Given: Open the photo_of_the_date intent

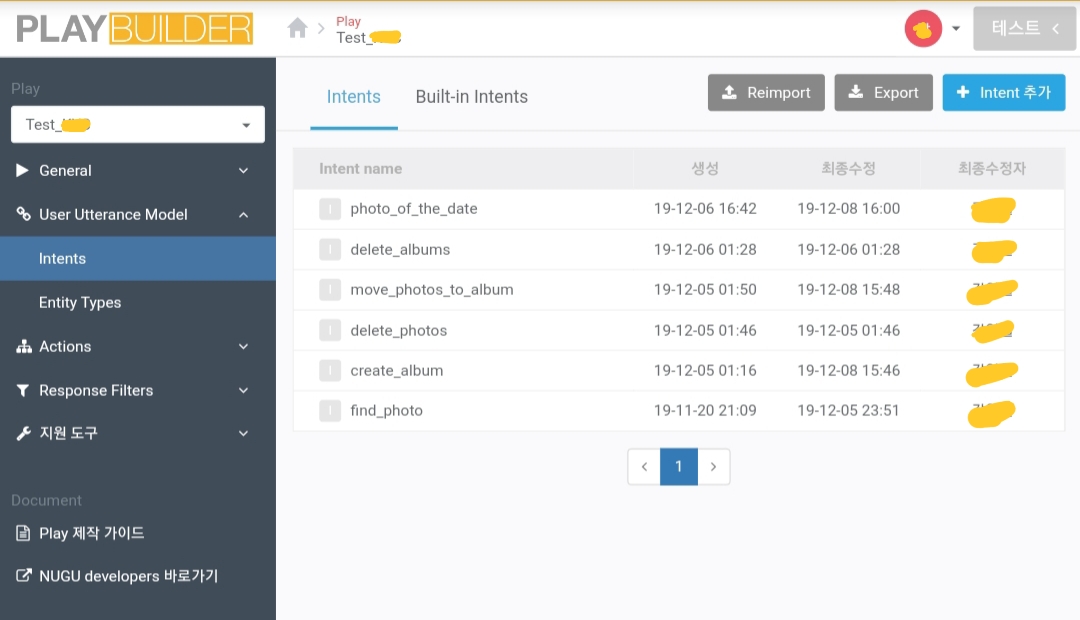Looking at the screenshot, I should click(413, 209).
